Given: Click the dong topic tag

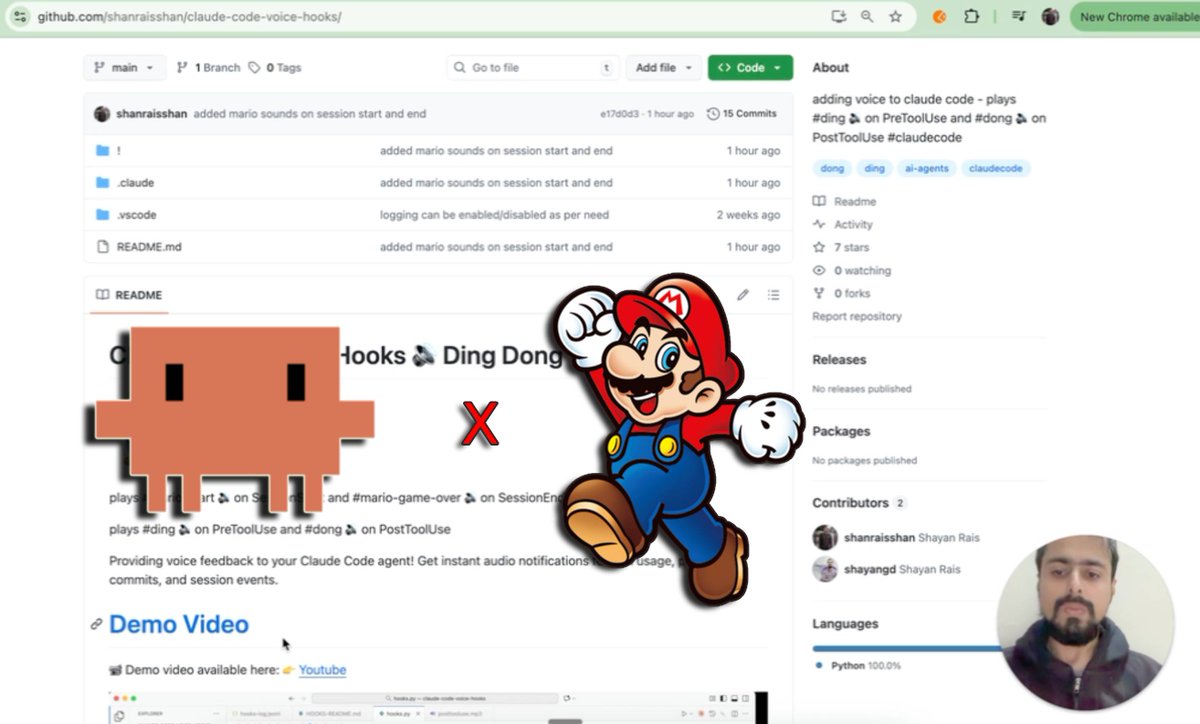Looking at the screenshot, I should (x=832, y=169).
